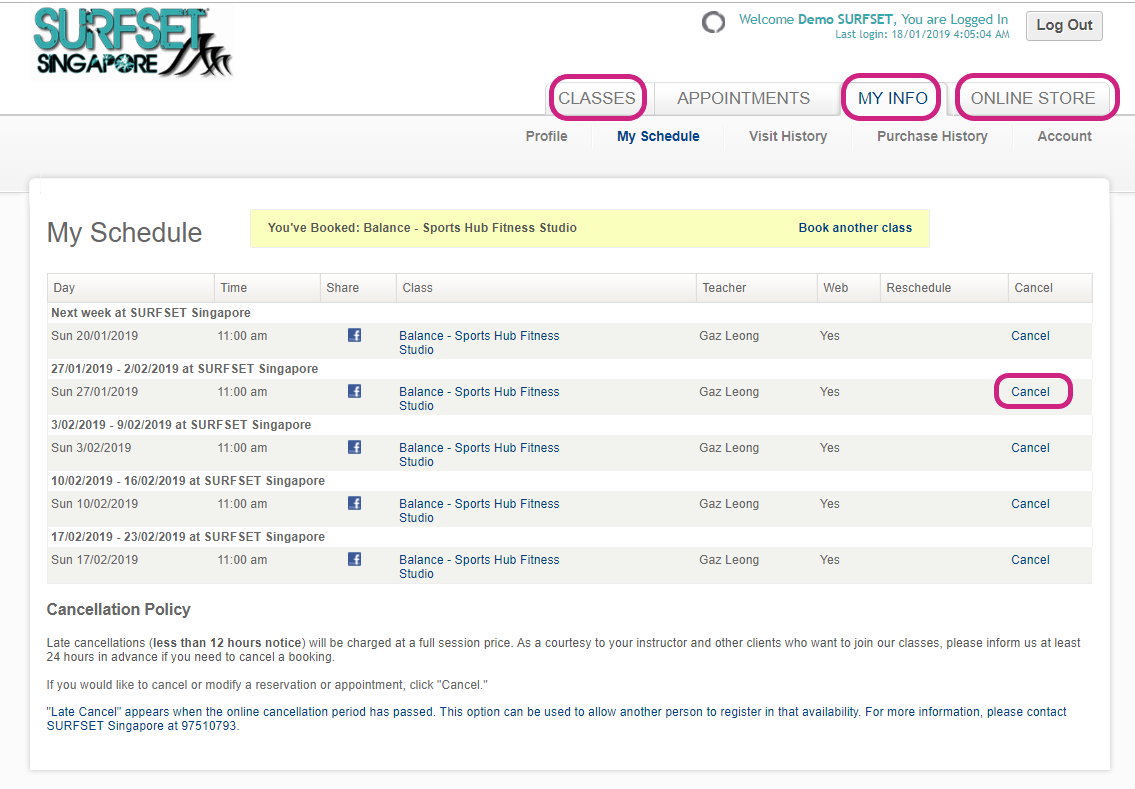Click the 'Sun 17/02/2019' date cell
Screen dimensions: 1135x789
(94, 560)
